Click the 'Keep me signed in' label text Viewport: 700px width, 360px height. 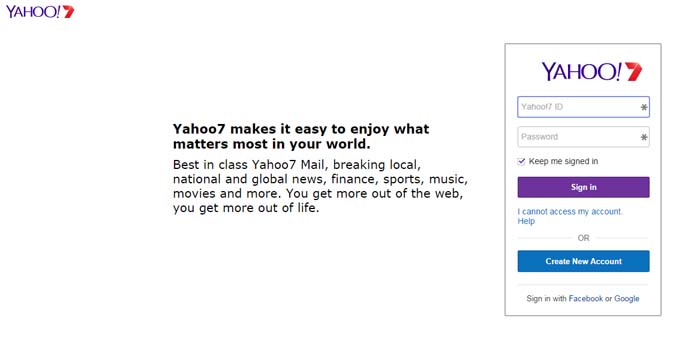click(x=563, y=161)
